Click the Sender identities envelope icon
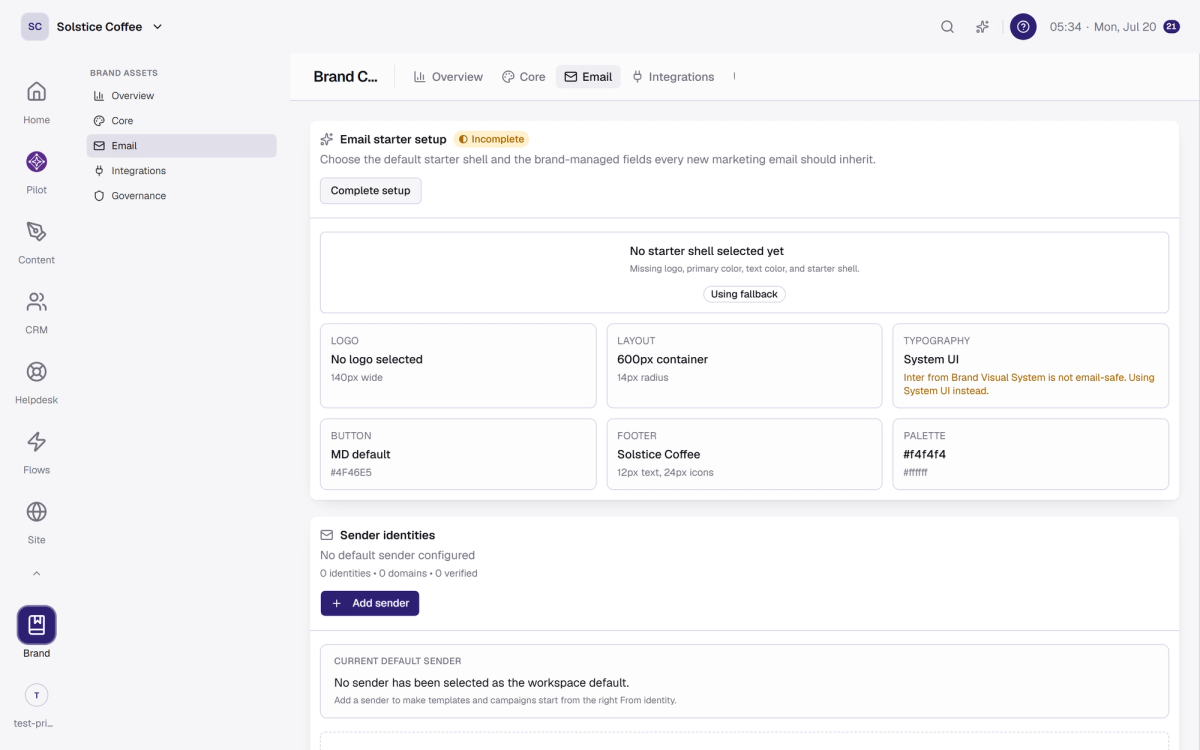 click(327, 535)
